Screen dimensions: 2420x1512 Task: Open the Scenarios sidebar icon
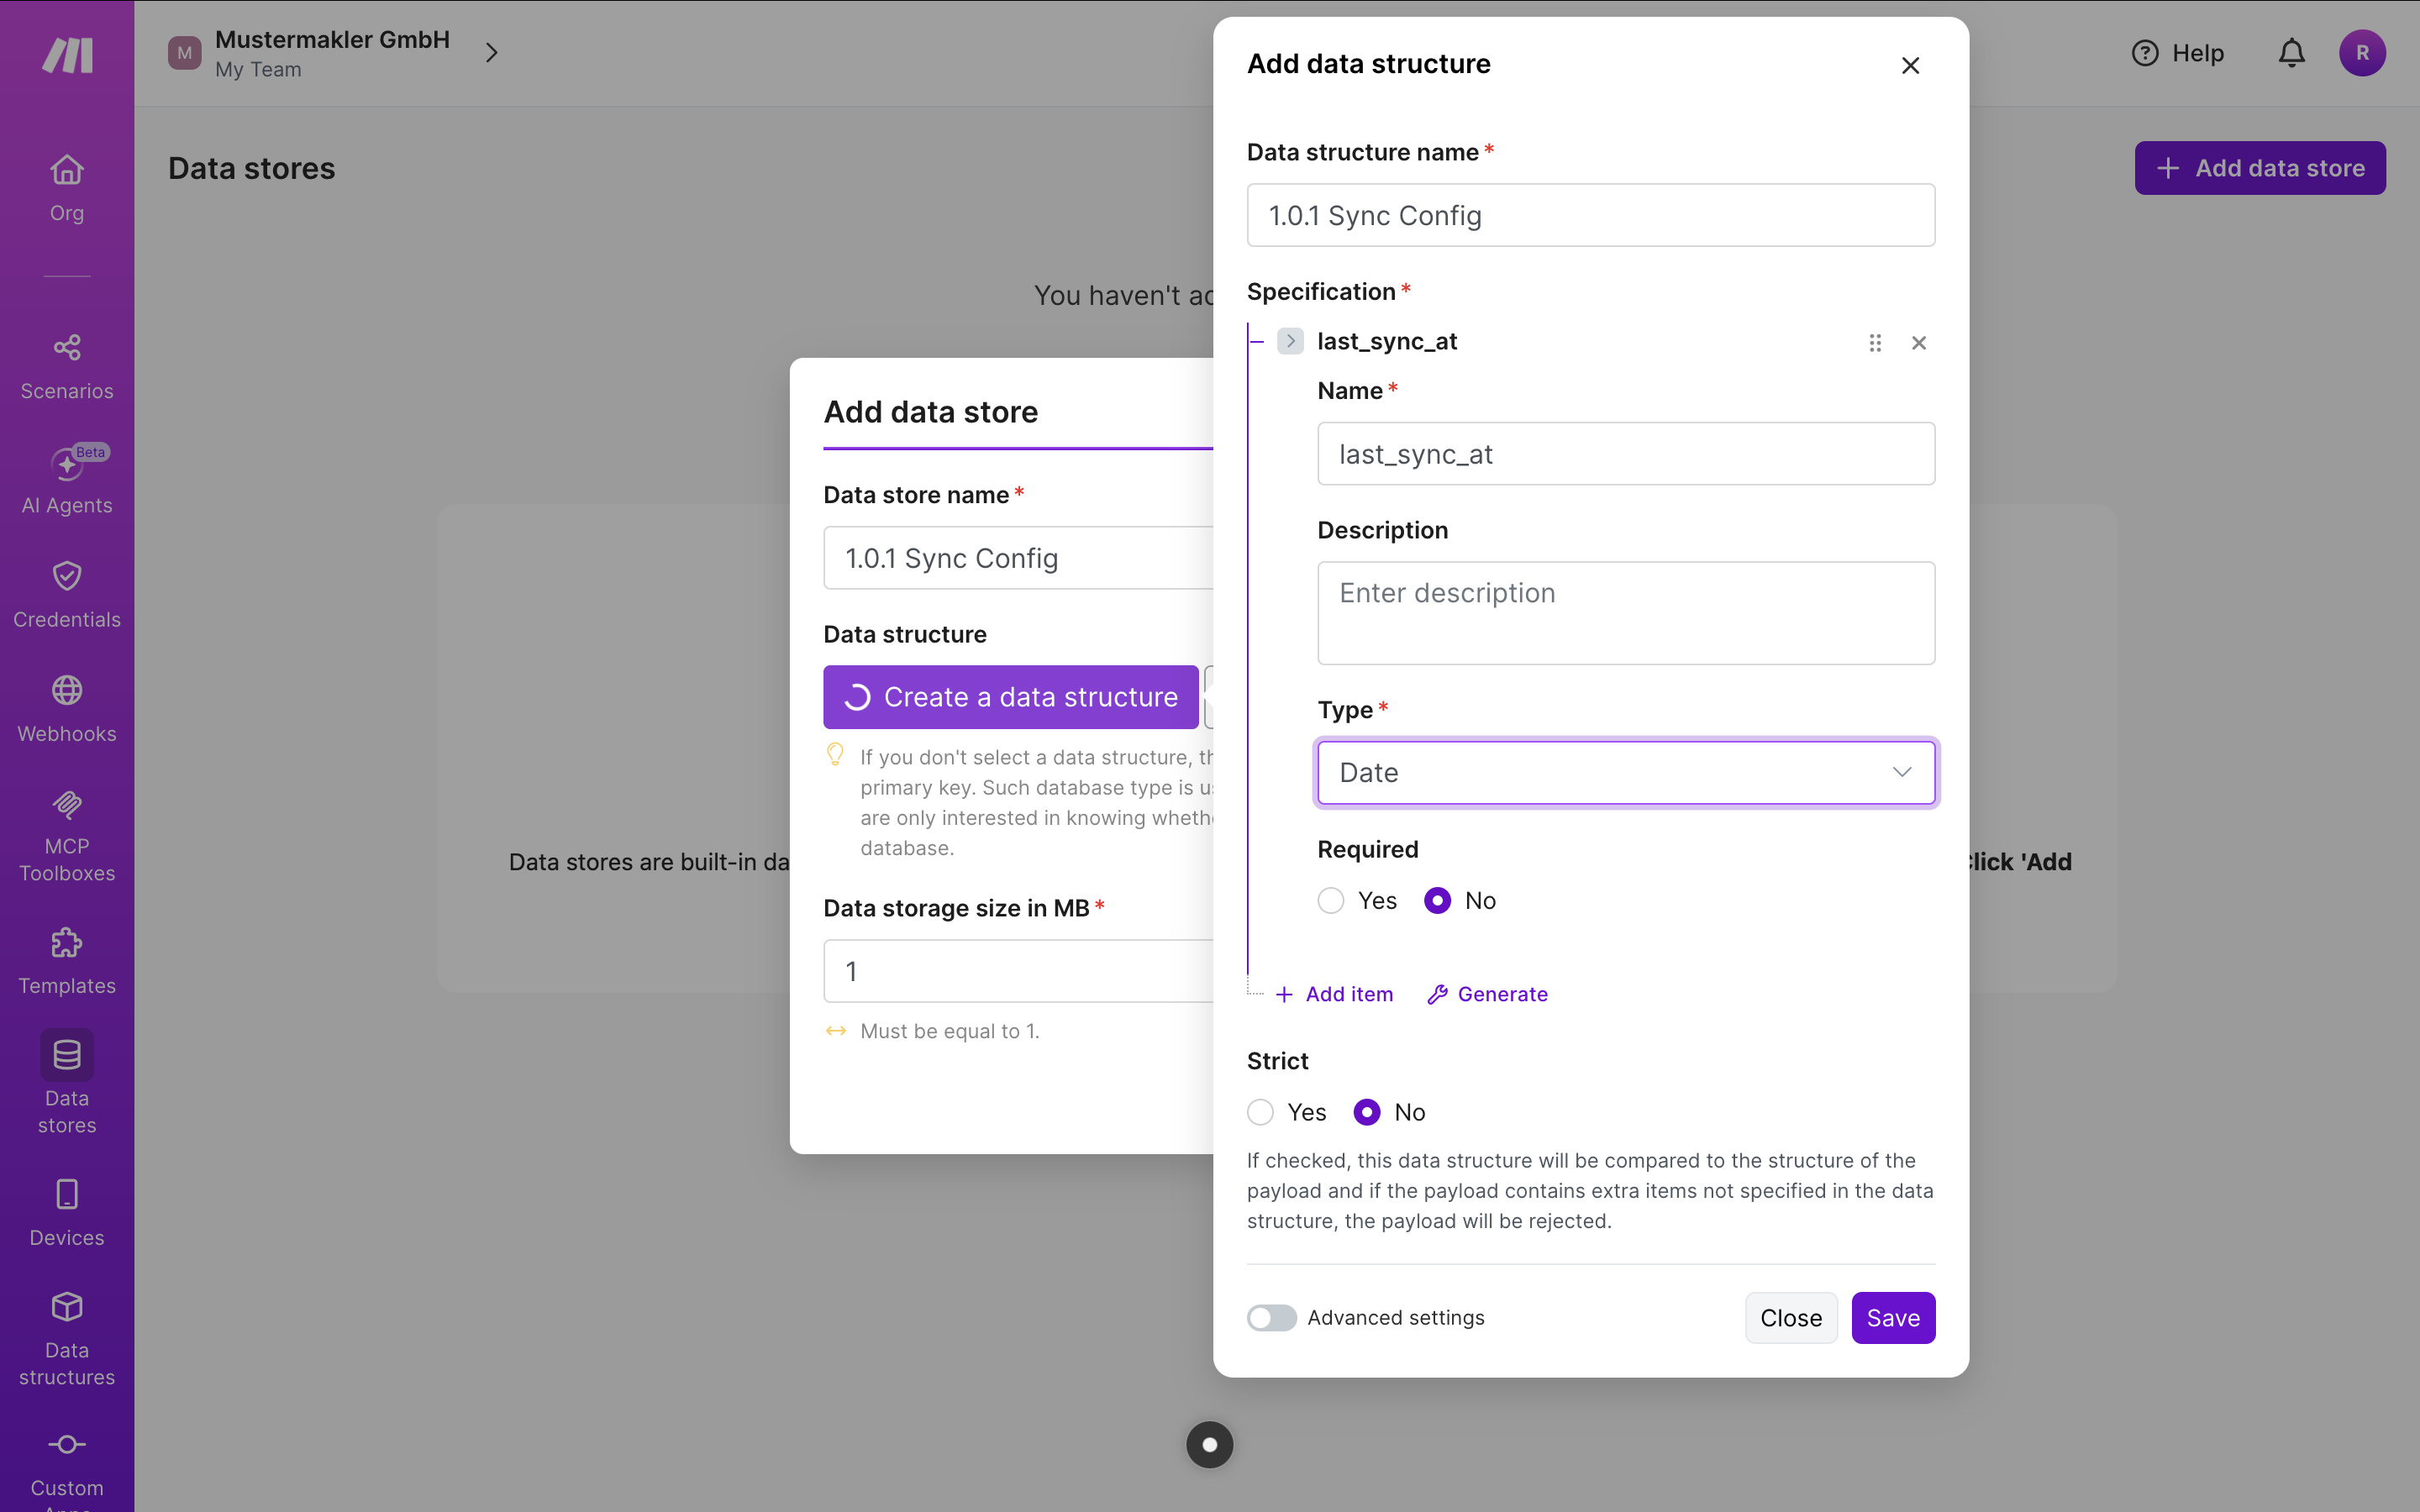coord(67,347)
